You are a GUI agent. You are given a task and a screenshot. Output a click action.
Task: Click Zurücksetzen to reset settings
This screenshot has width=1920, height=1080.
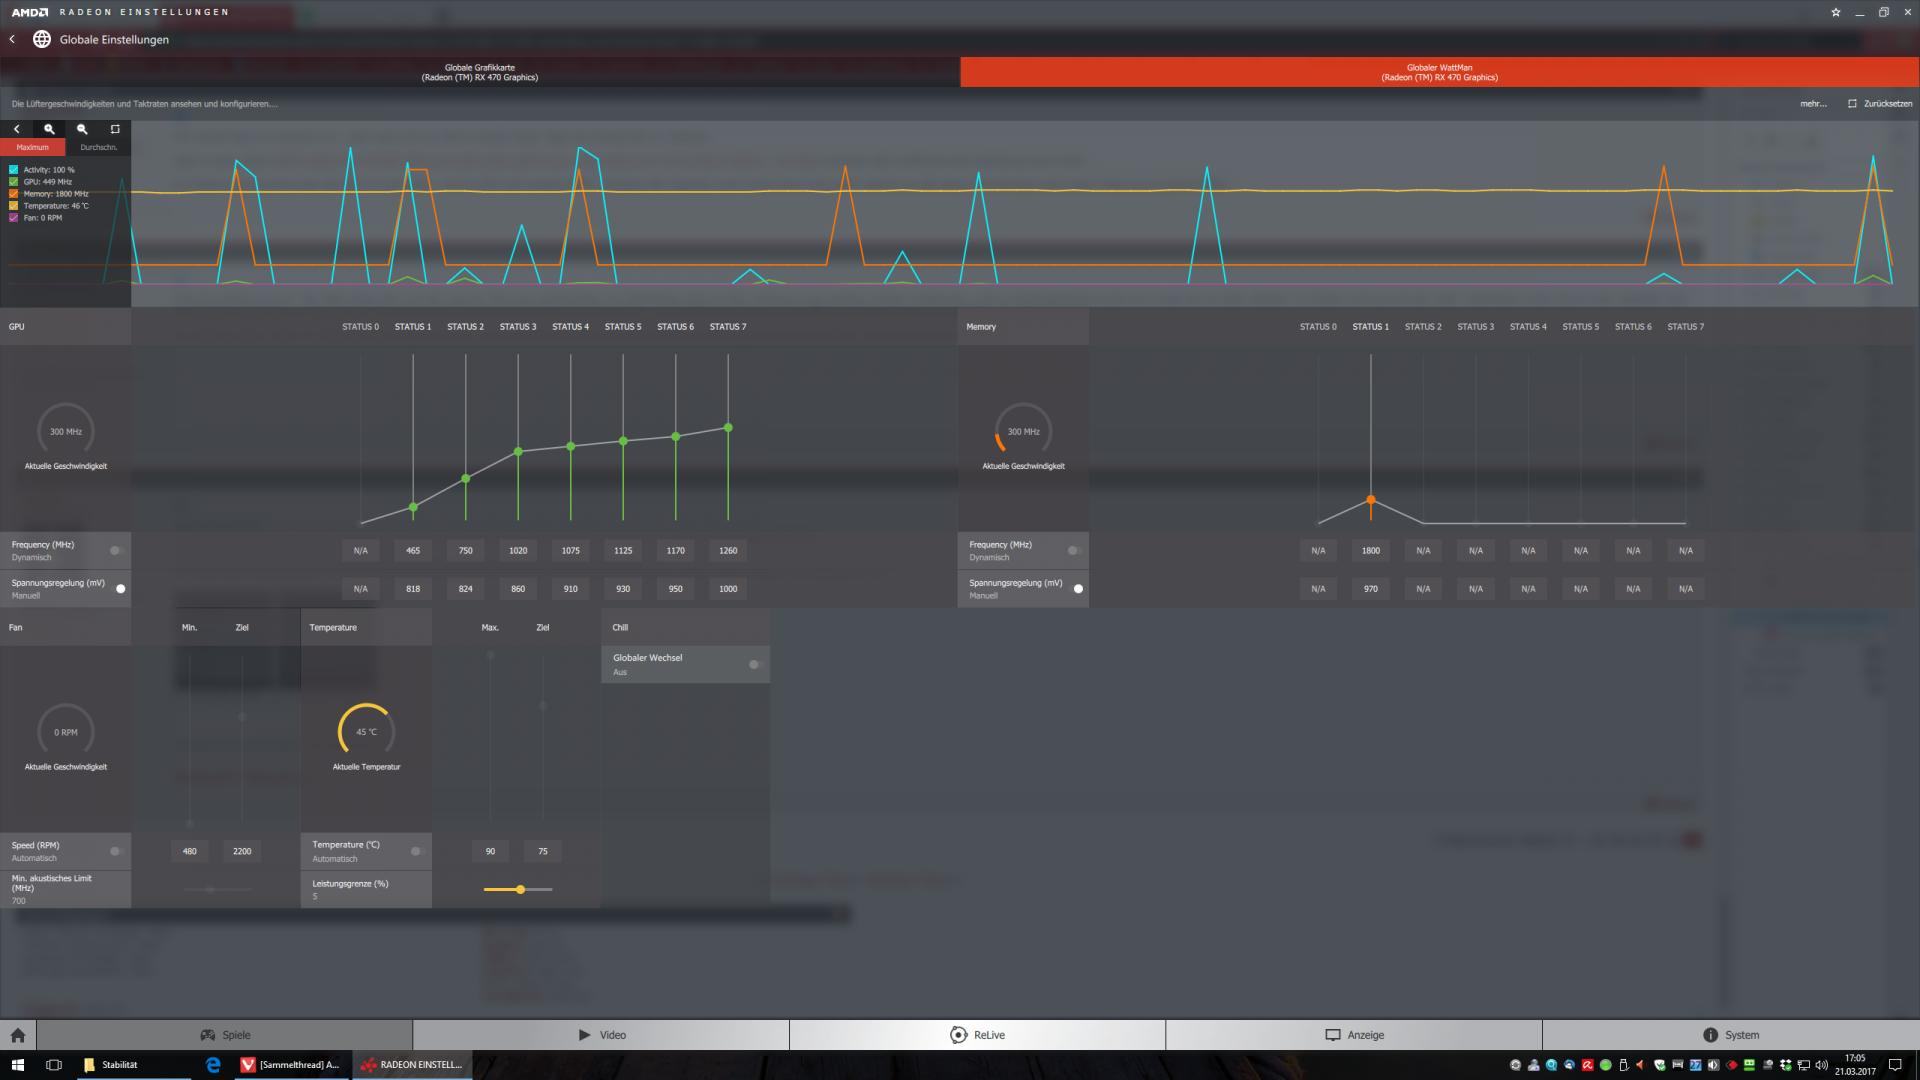pos(1880,104)
